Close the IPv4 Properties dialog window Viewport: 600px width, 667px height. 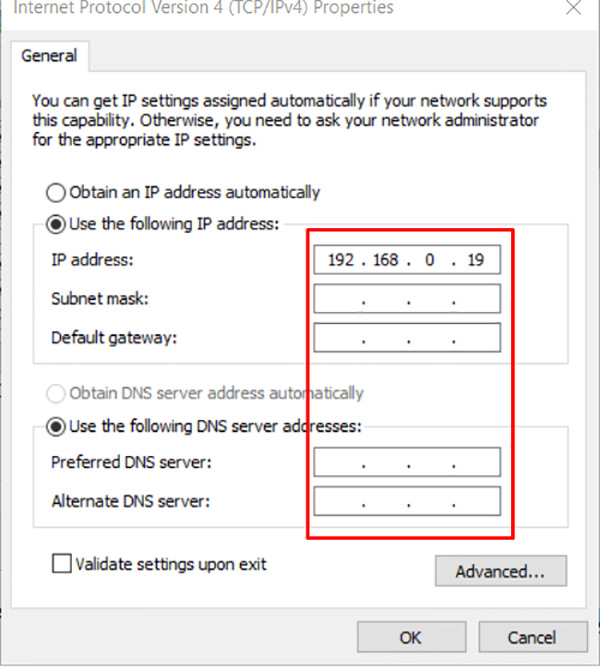[574, 8]
